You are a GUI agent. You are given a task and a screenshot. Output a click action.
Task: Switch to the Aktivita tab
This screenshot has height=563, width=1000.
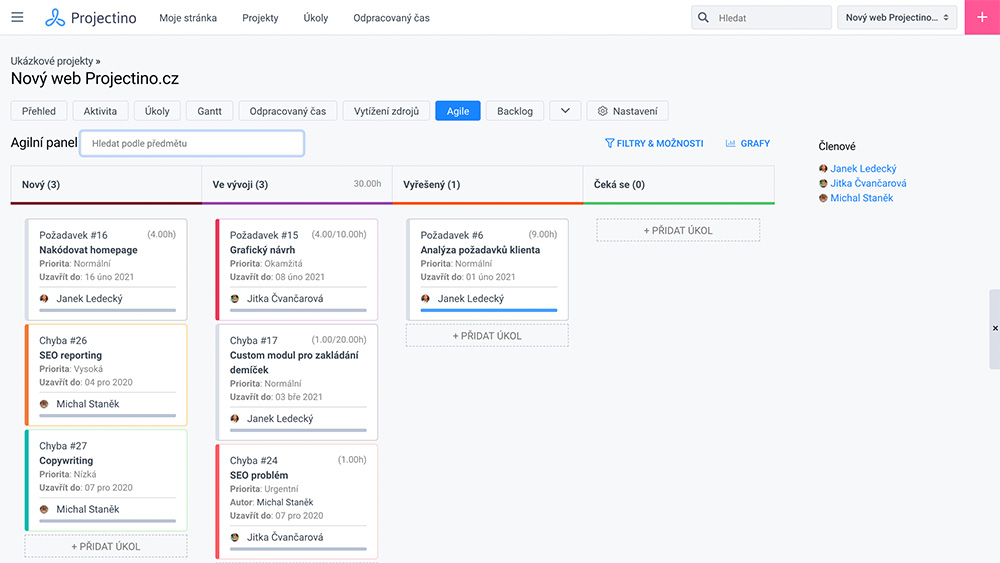point(100,111)
